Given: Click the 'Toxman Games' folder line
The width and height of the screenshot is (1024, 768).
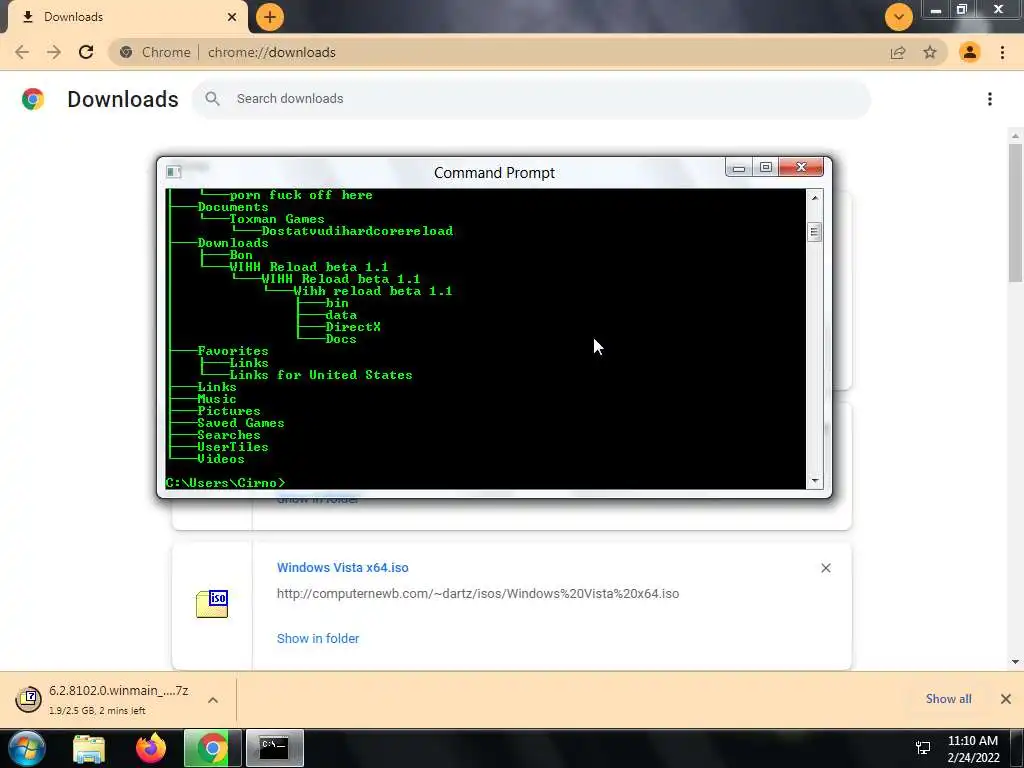Looking at the screenshot, I should click(x=276, y=219).
